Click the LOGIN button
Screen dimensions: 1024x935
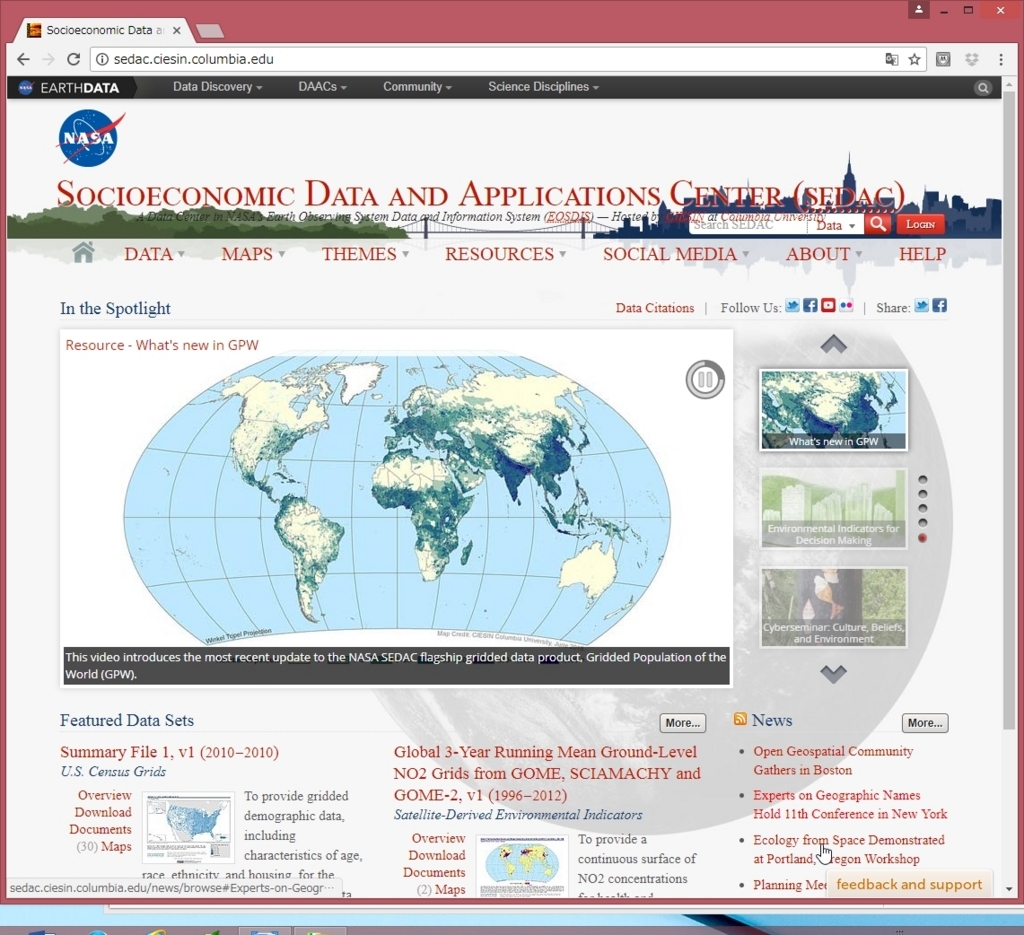tap(921, 224)
